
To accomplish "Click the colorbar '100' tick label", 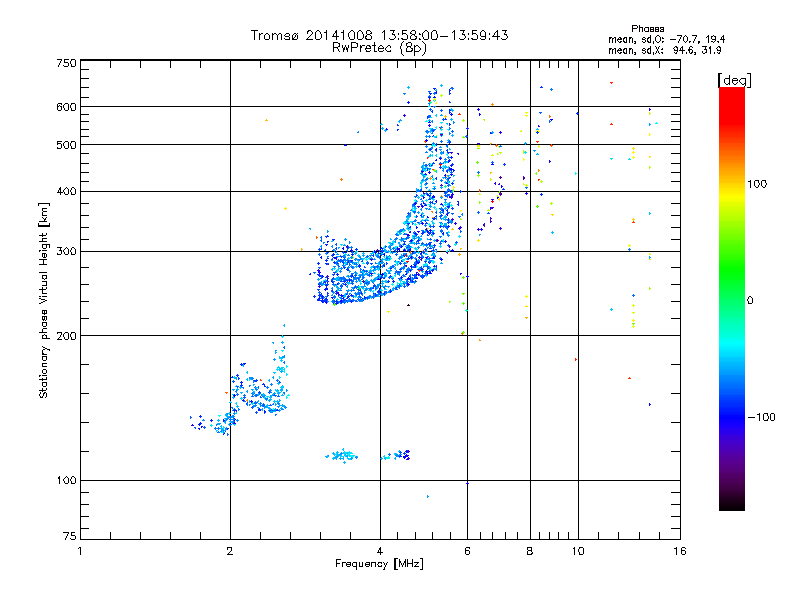I will coord(757,184).
